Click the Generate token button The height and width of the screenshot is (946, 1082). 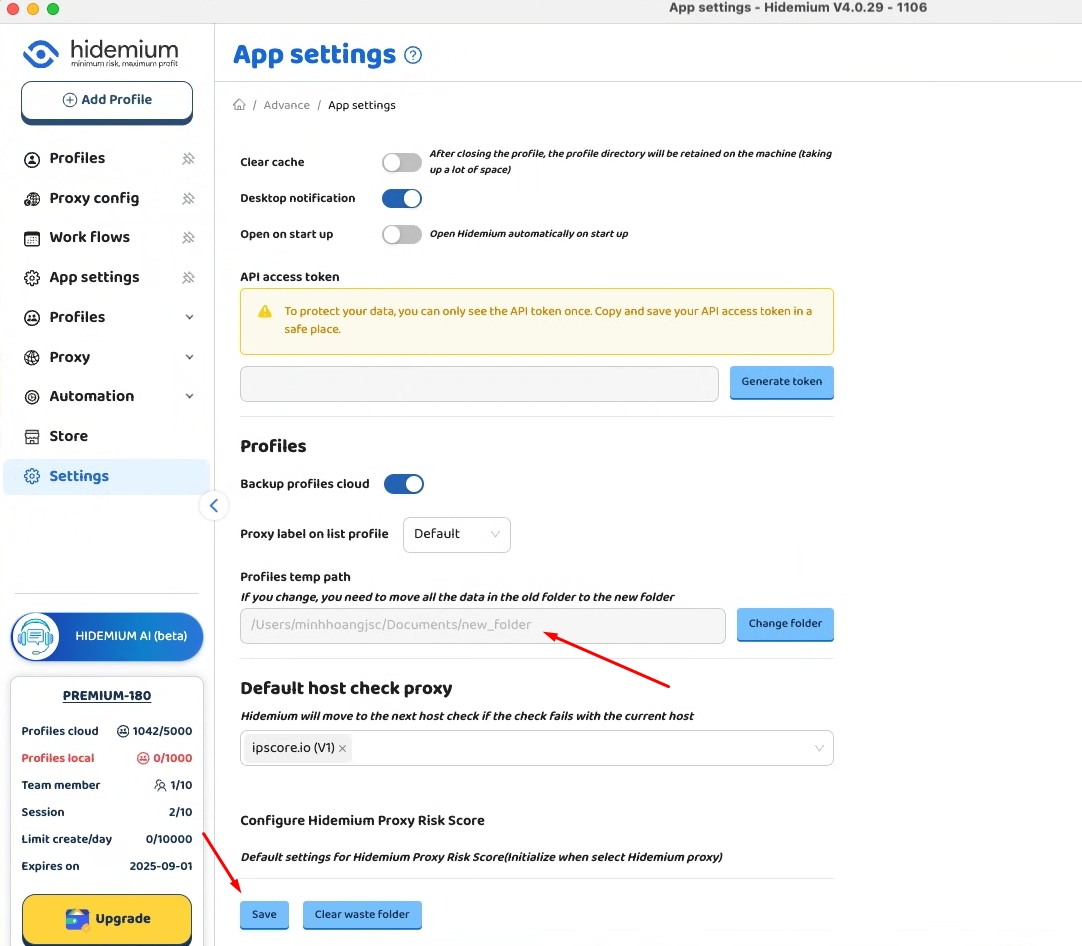[781, 382]
